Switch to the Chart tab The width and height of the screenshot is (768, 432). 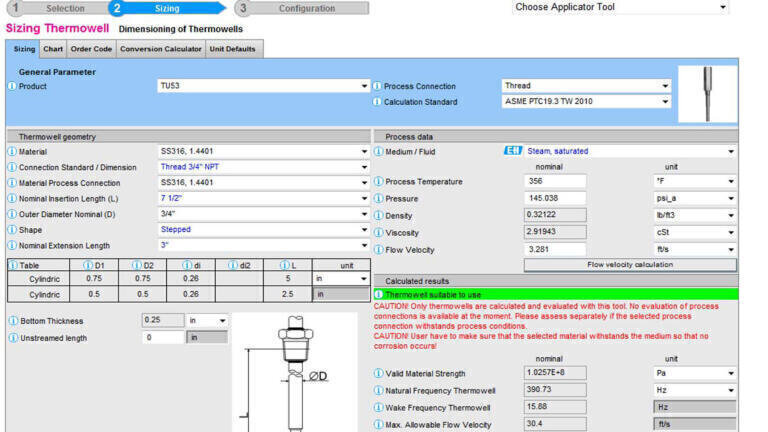click(x=53, y=49)
